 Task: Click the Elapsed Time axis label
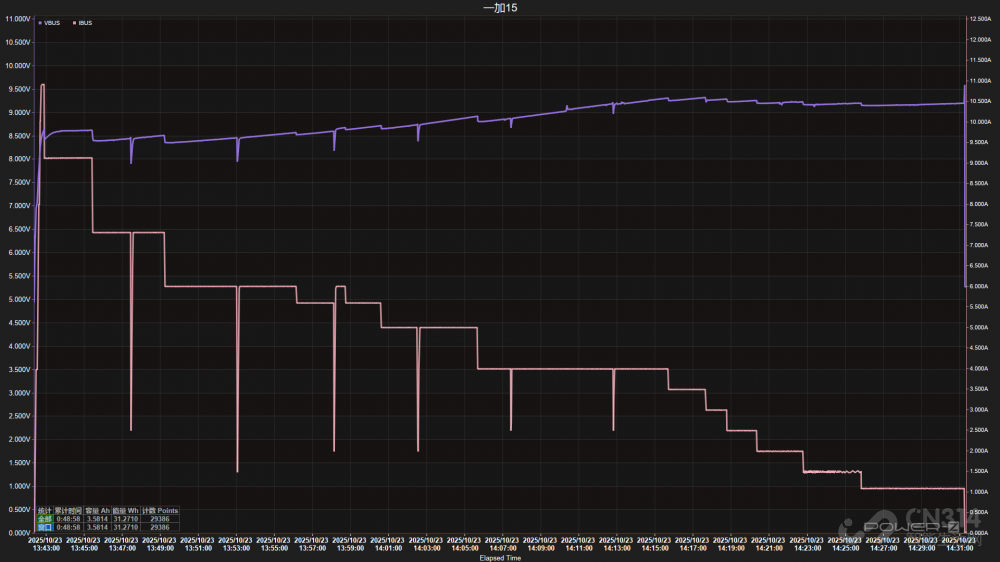(x=499, y=558)
